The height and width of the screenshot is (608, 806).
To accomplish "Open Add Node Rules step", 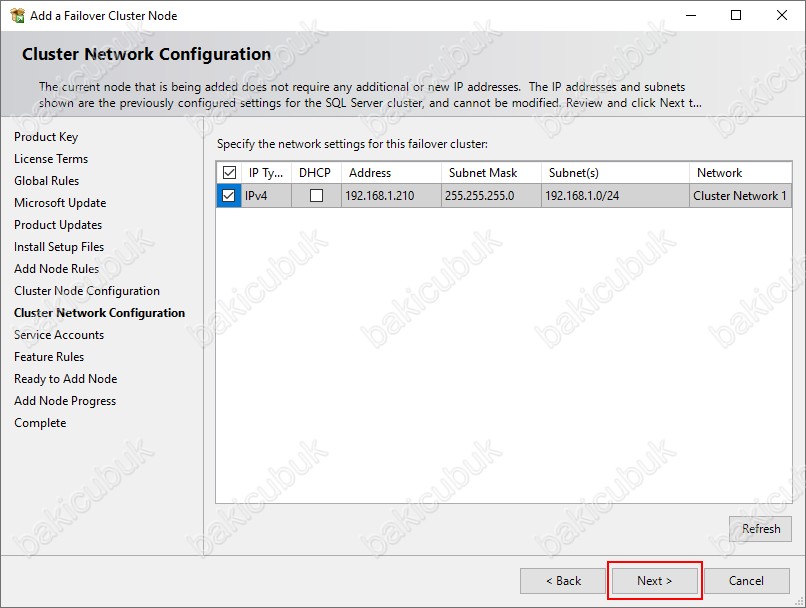I will (x=56, y=269).
